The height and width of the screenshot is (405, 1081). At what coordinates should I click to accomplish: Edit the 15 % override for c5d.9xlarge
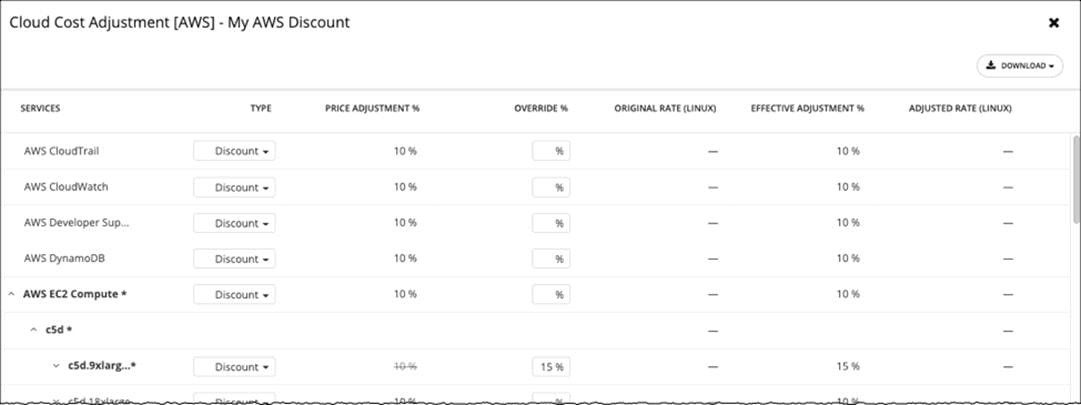pyautogui.click(x=551, y=366)
